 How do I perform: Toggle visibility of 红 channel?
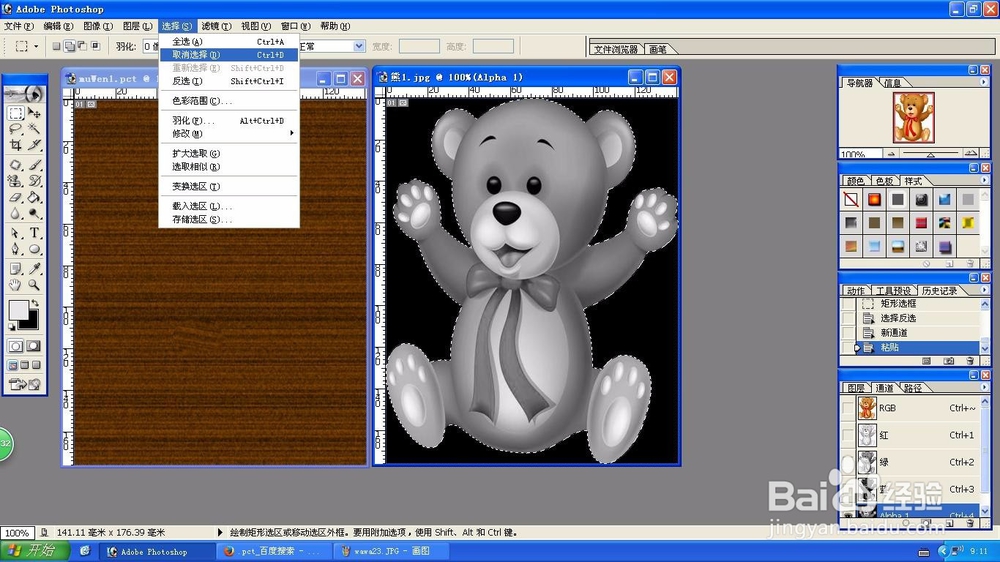point(848,435)
